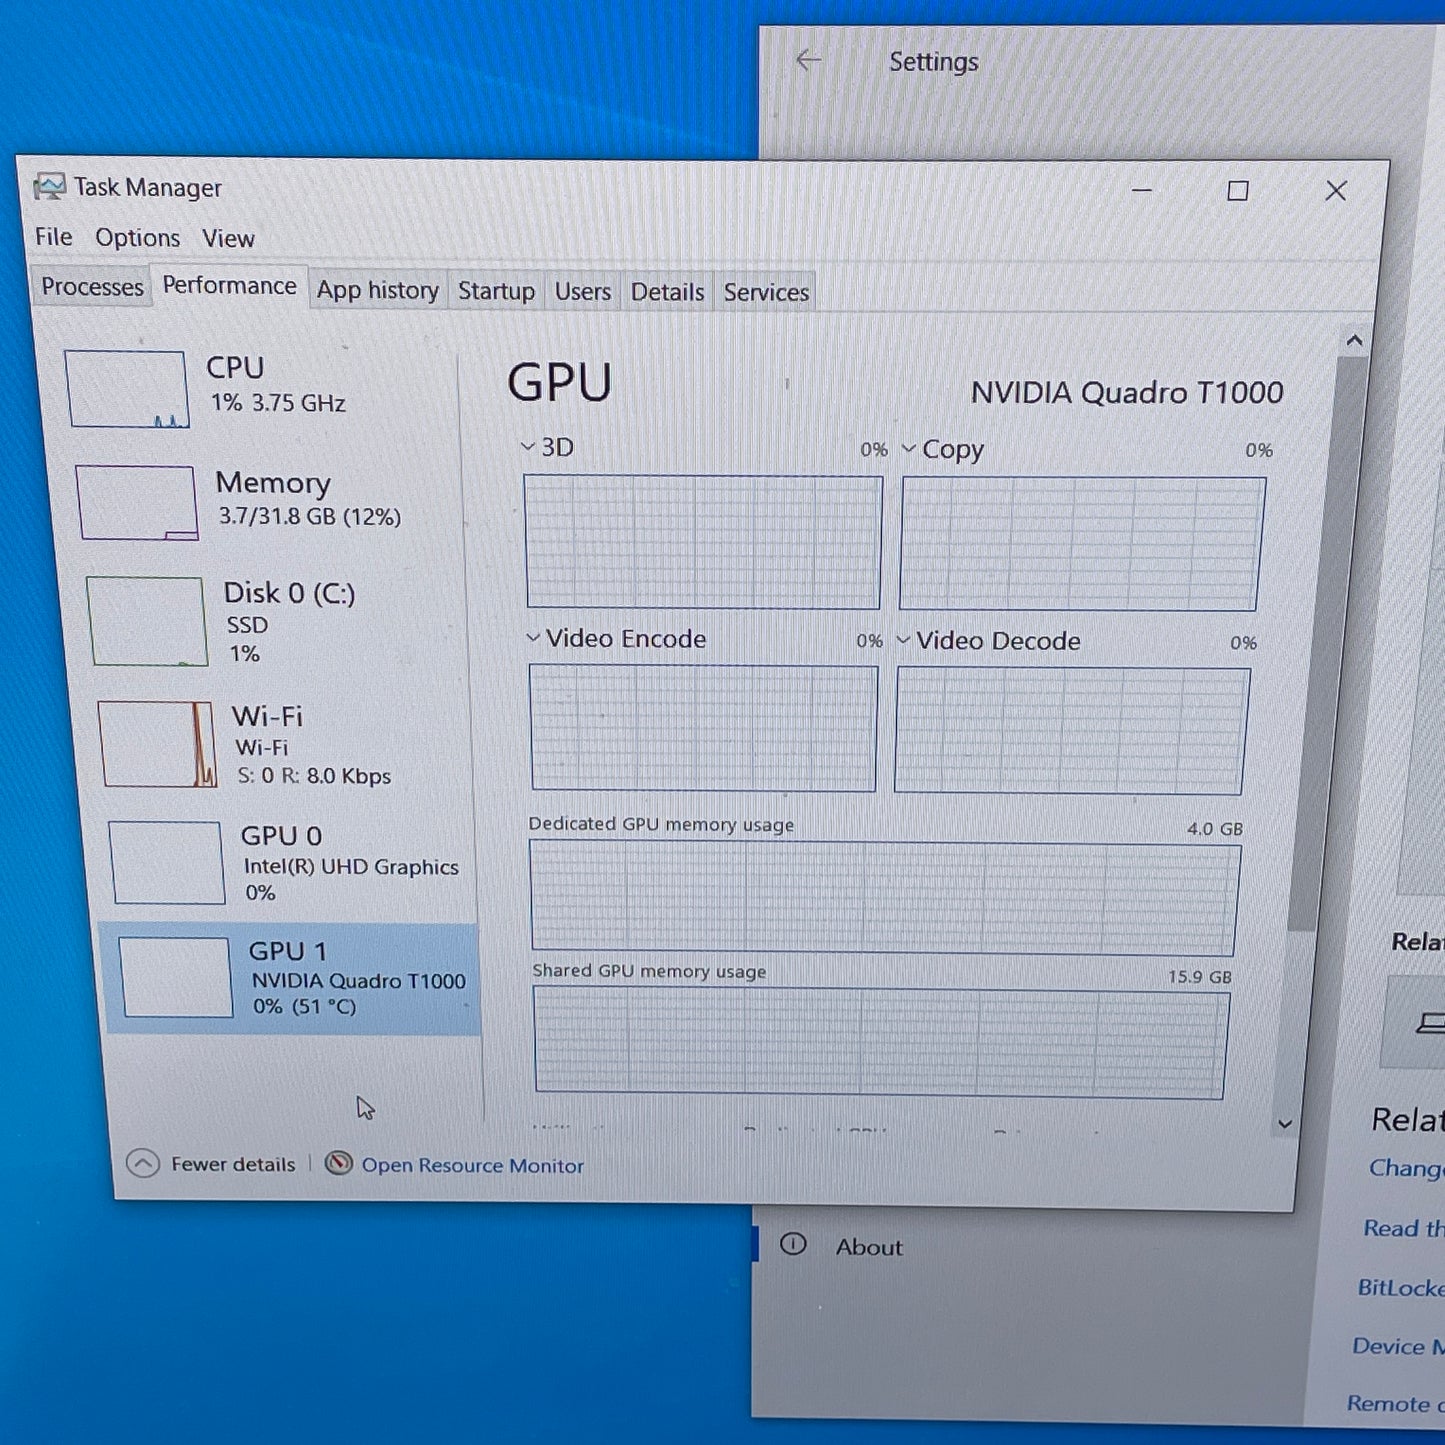Click the Fewer details arrow icon
Image resolution: width=1445 pixels, height=1445 pixels.
[143, 1163]
